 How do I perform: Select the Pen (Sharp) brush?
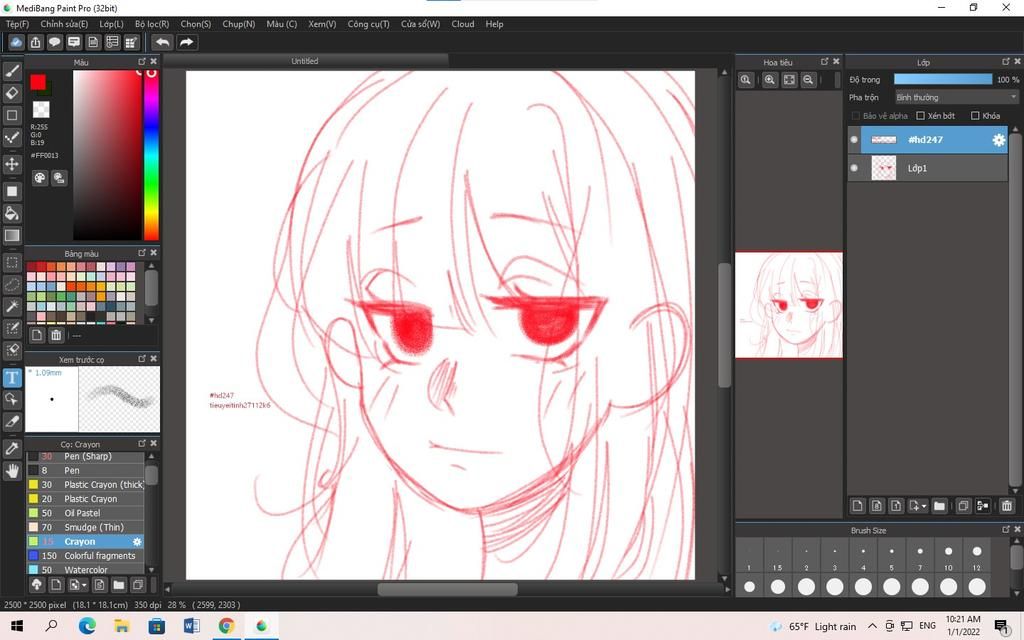point(85,456)
